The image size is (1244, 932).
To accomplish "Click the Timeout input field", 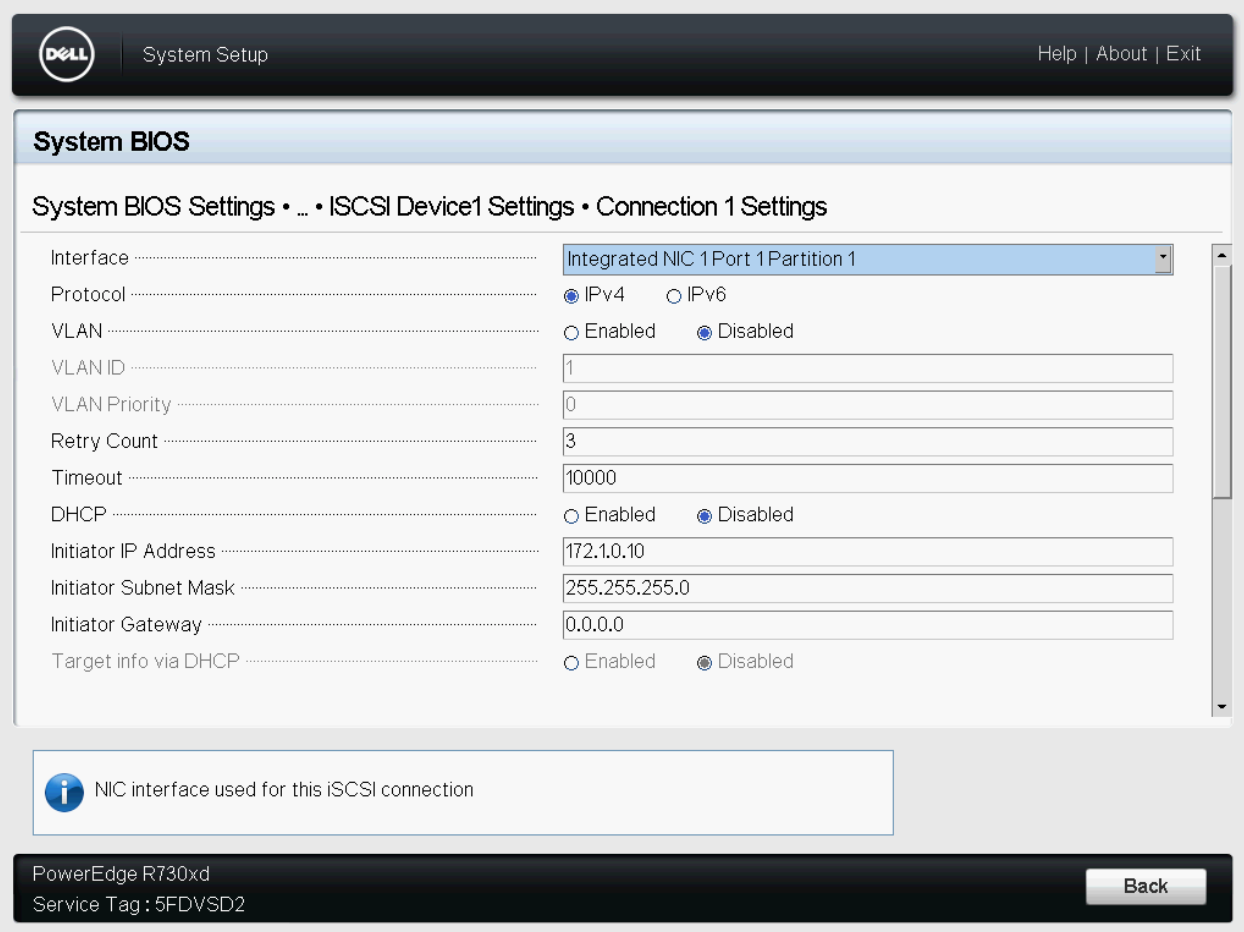I will (x=867, y=478).
